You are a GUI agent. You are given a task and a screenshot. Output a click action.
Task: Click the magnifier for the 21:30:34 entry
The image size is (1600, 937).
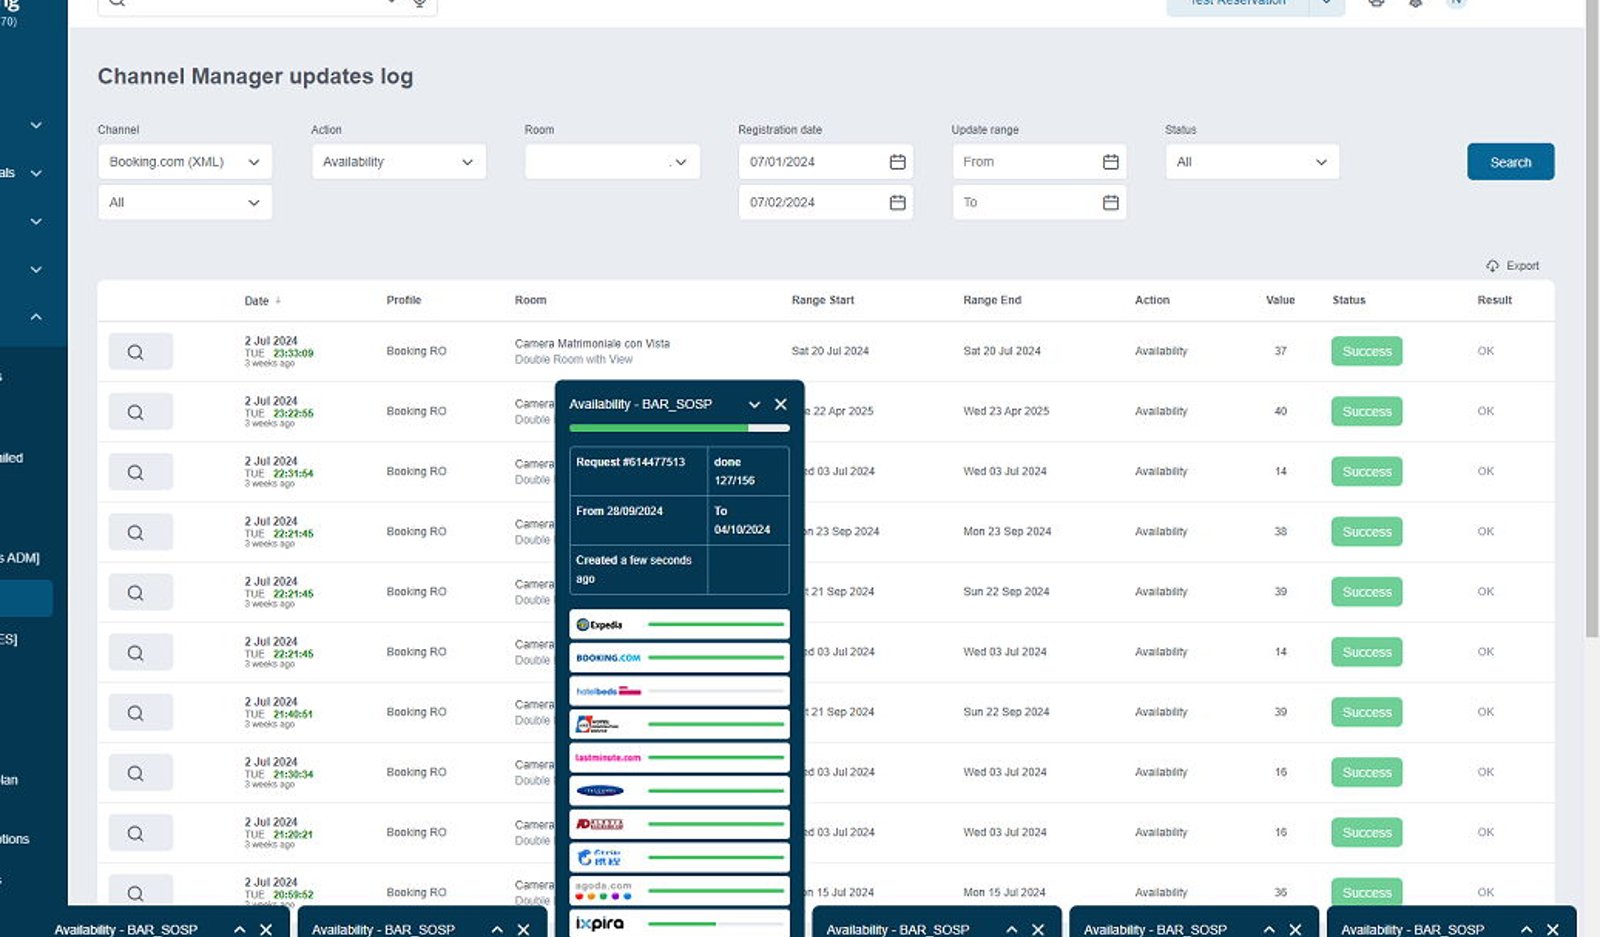(x=140, y=773)
